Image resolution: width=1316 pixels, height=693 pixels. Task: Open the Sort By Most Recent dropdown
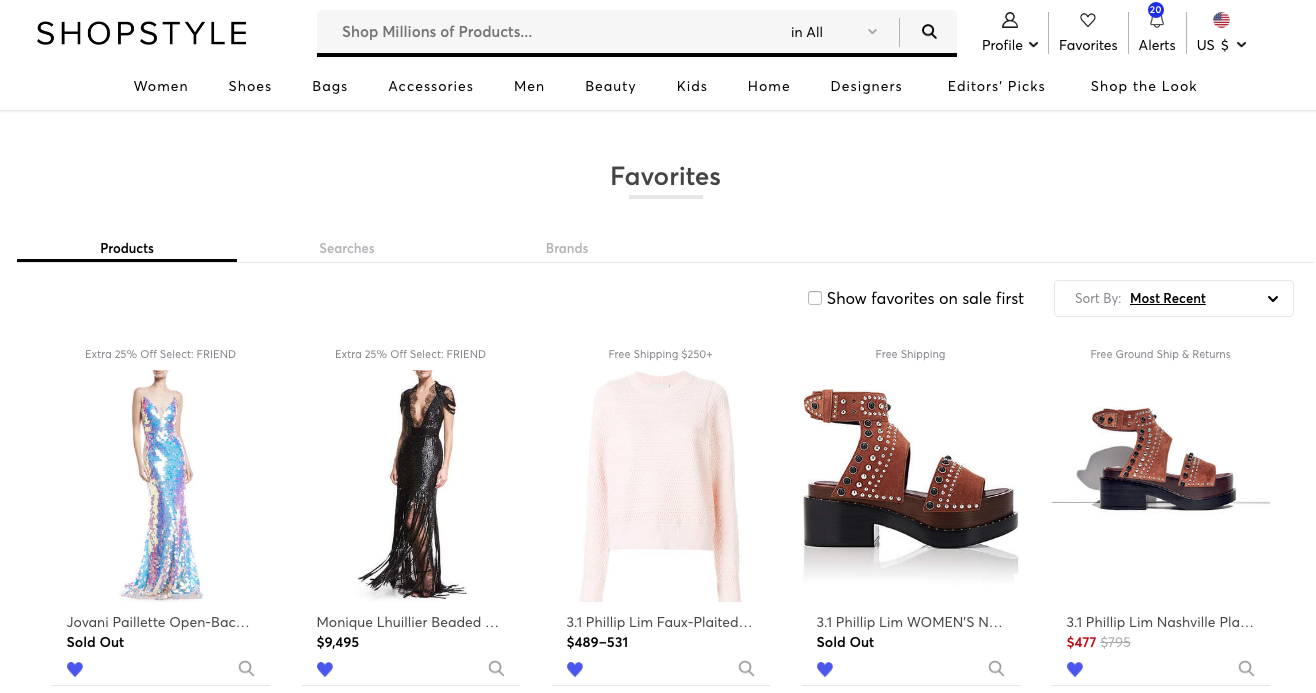[x=1173, y=298]
